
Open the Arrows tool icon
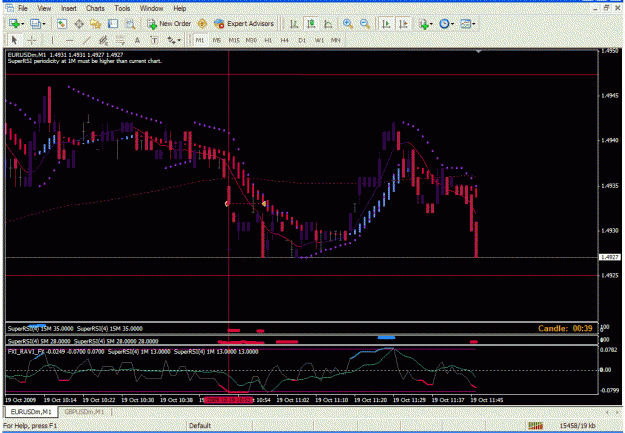coord(171,40)
